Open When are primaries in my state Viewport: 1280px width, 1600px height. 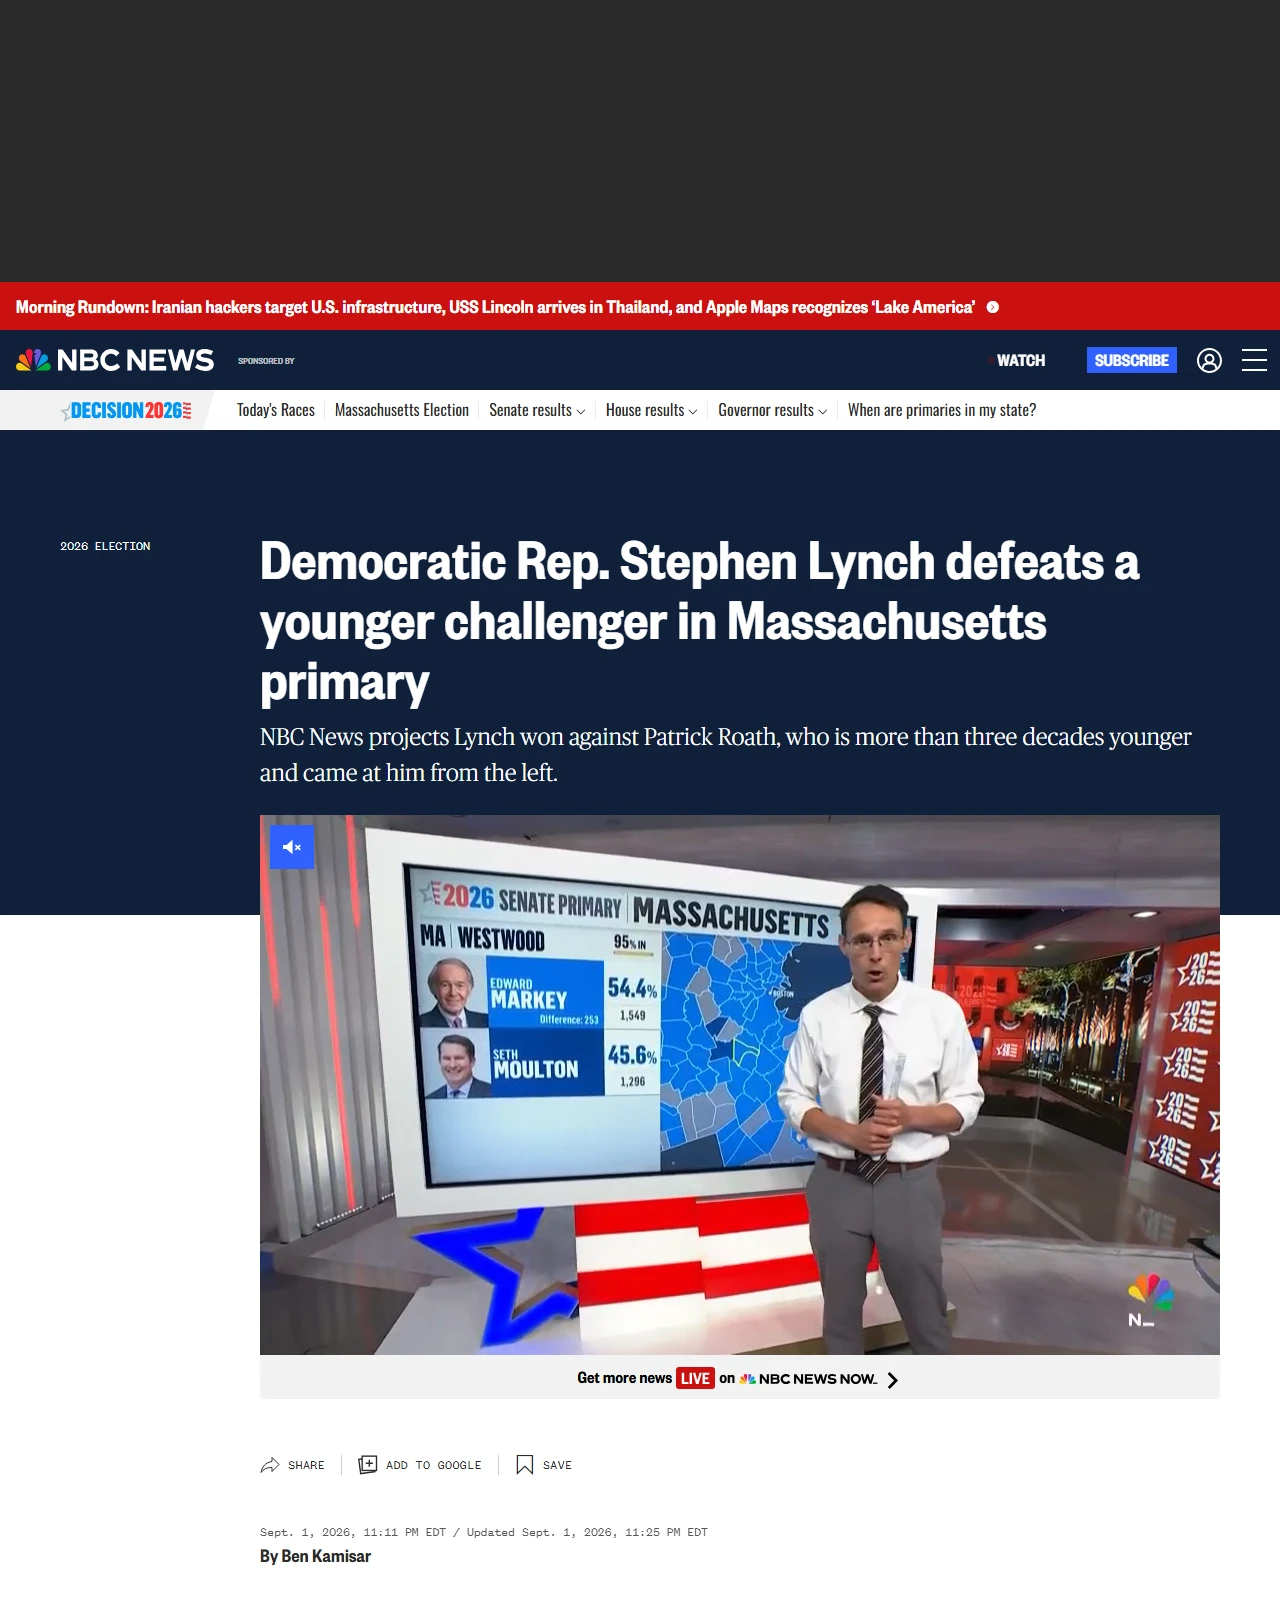point(942,410)
